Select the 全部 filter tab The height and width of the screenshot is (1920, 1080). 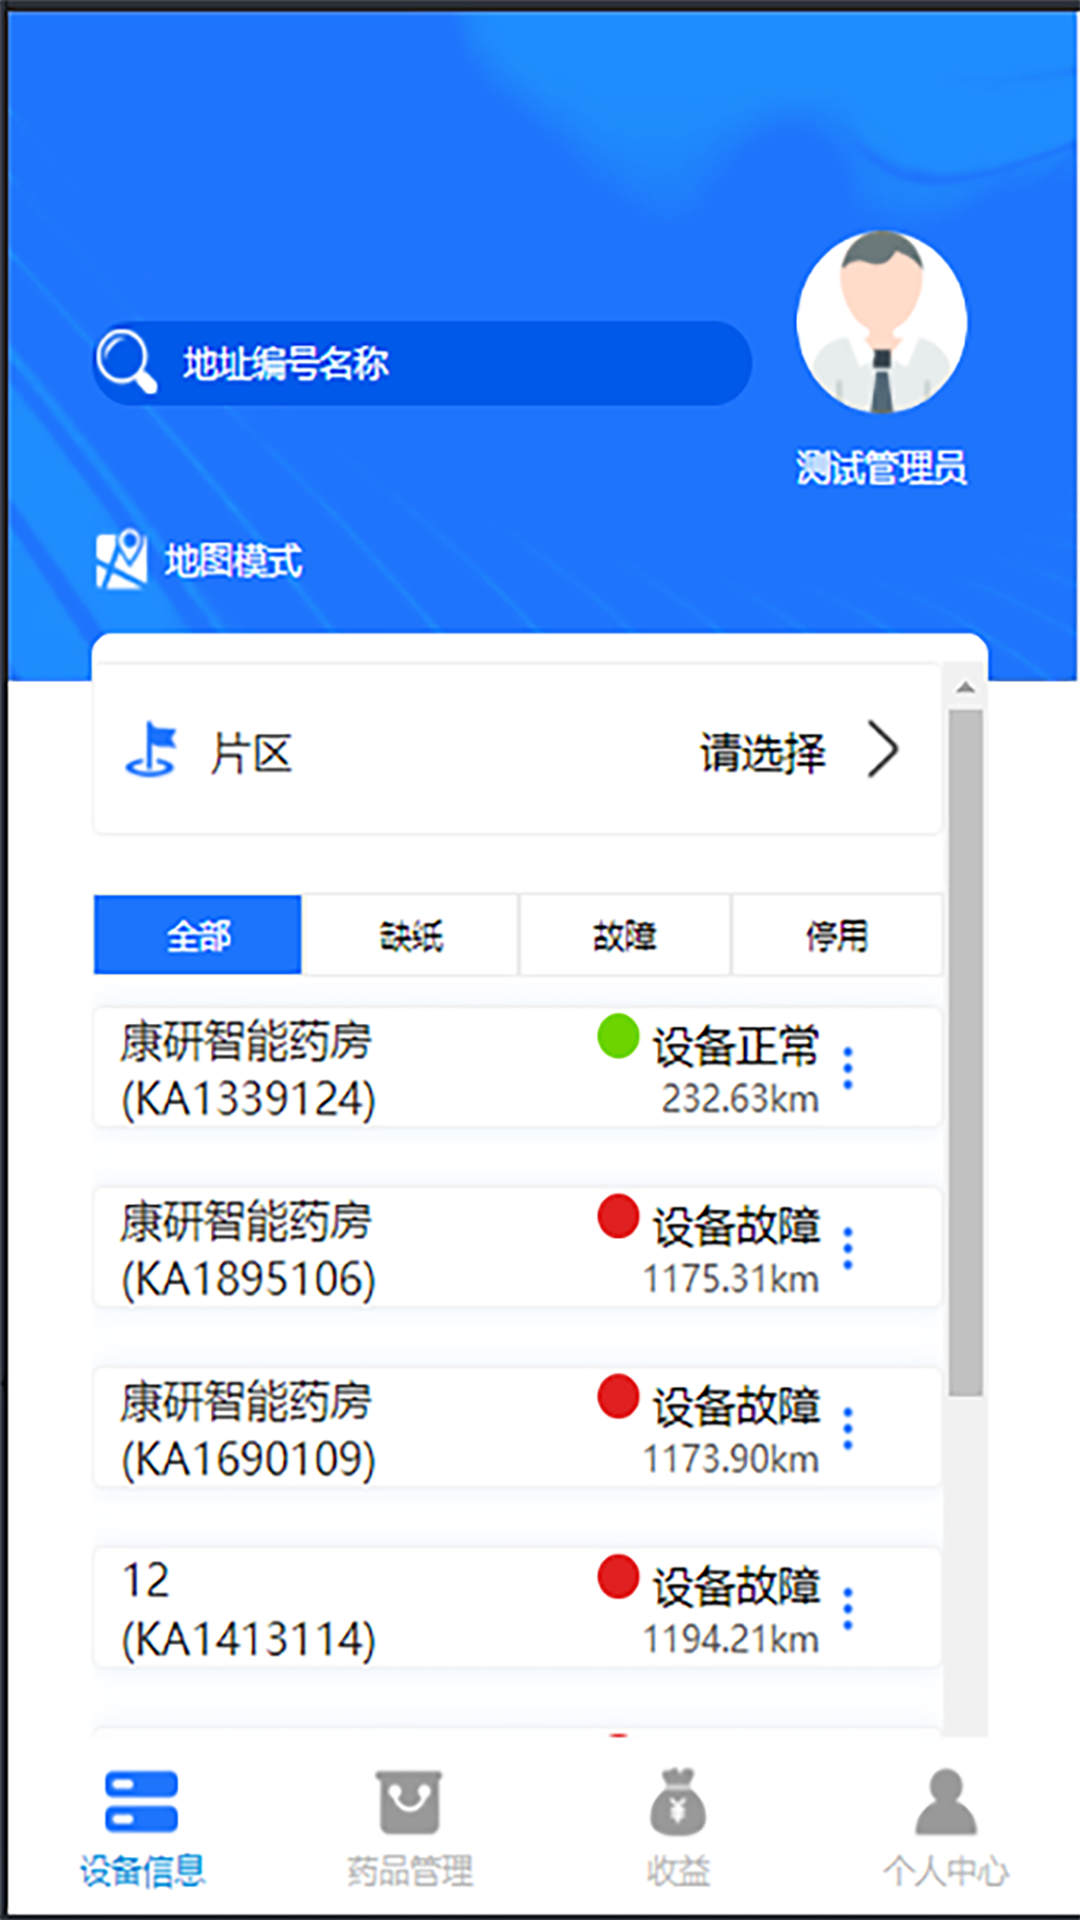point(198,935)
